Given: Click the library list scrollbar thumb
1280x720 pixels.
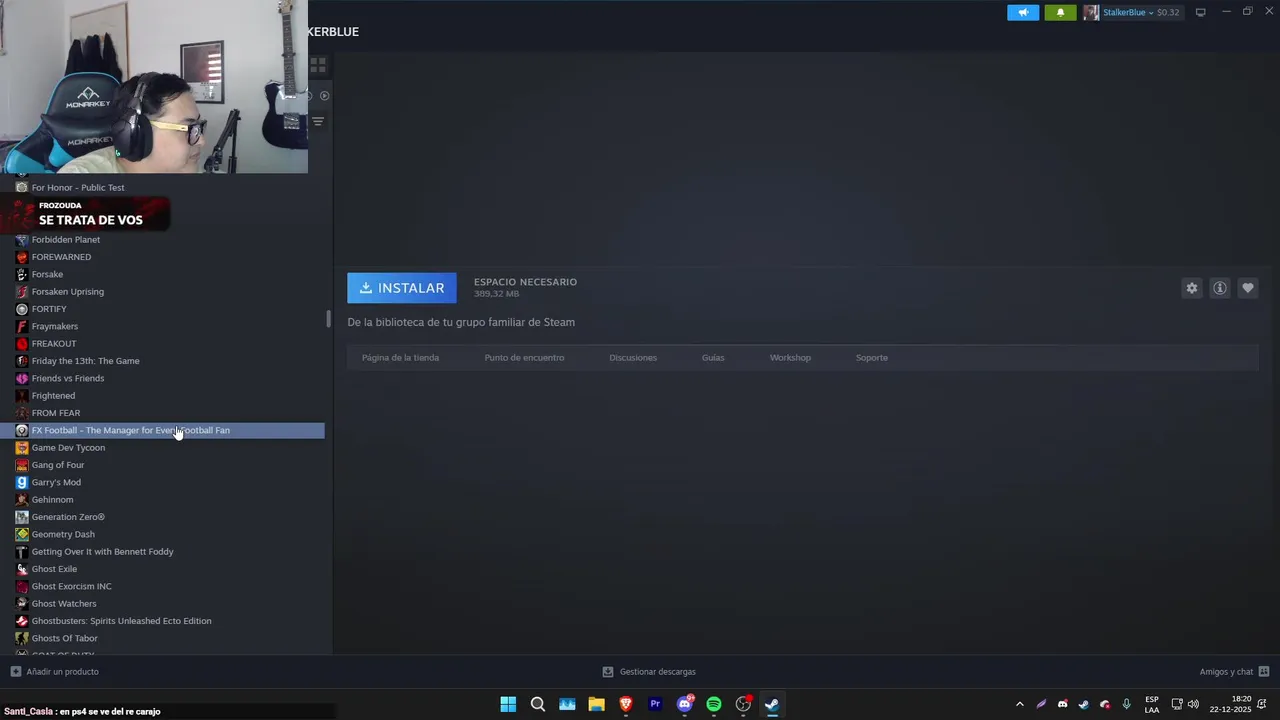Looking at the screenshot, I should coord(328,319).
